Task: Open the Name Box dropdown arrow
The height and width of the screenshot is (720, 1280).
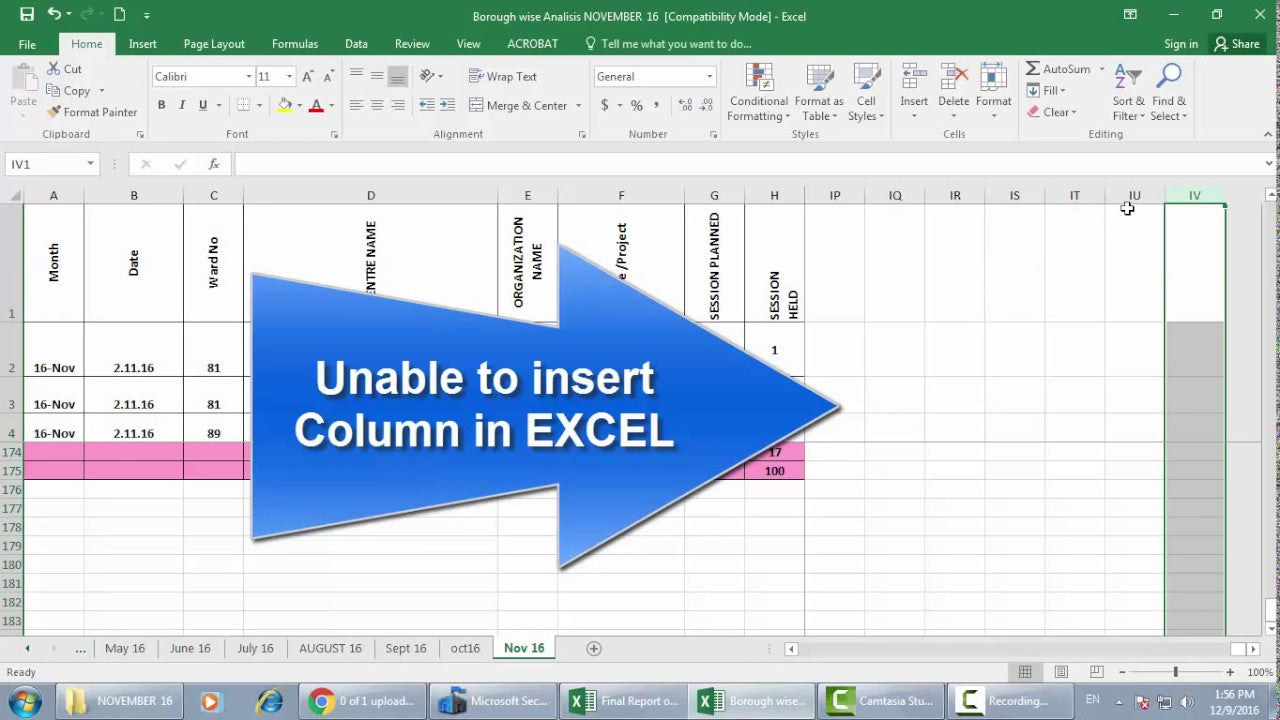Action: pyautogui.click(x=90, y=164)
